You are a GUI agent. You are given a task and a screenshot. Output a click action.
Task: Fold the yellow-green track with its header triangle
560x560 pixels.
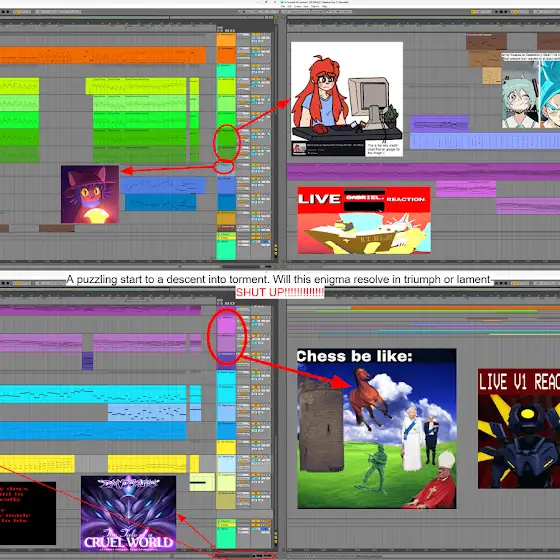219,79
